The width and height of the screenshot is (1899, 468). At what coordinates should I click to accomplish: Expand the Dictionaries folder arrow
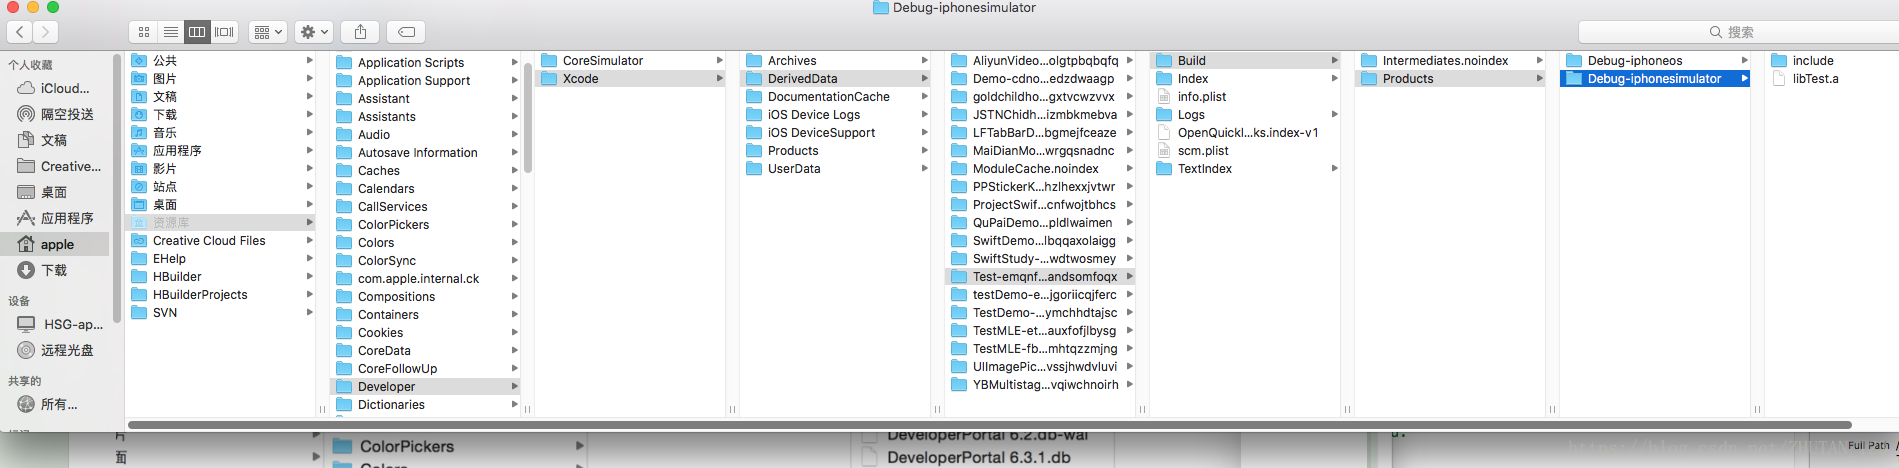point(514,404)
